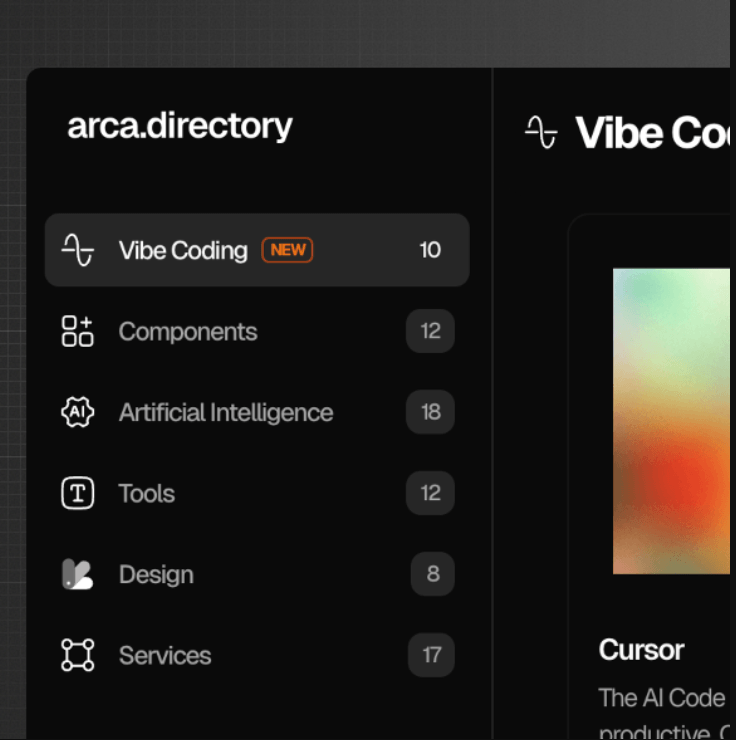Click the arca.directory logo

click(180, 126)
